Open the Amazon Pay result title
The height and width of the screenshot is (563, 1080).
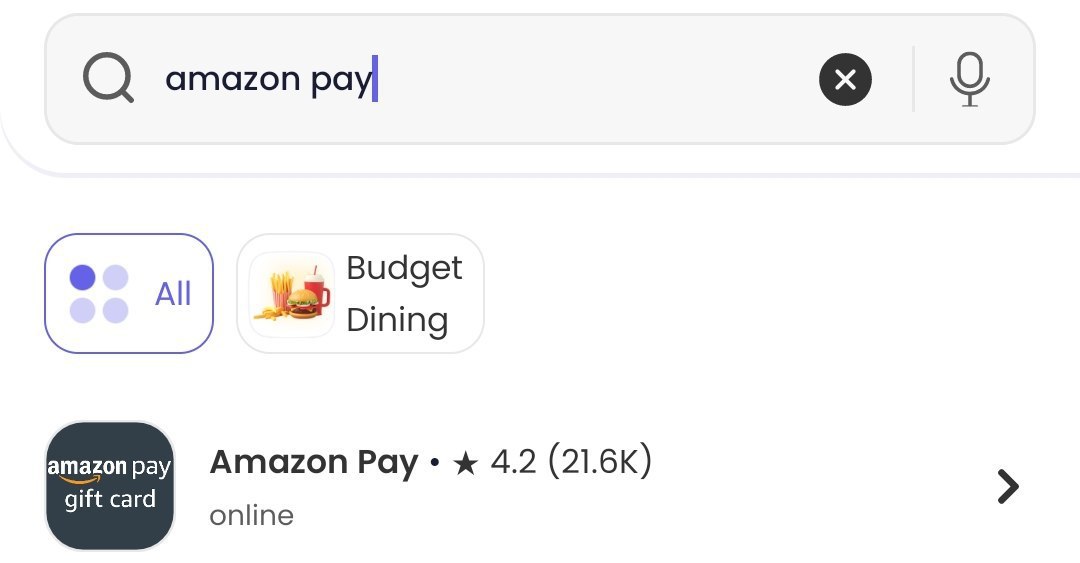click(314, 463)
